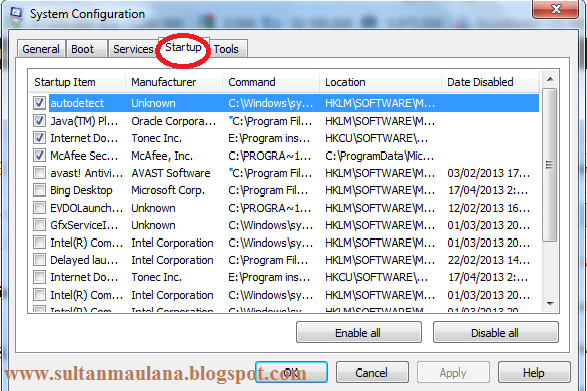Enable the GfxServiceI... startup checkbox
Viewport: 587px width, 391px height.
(x=39, y=225)
